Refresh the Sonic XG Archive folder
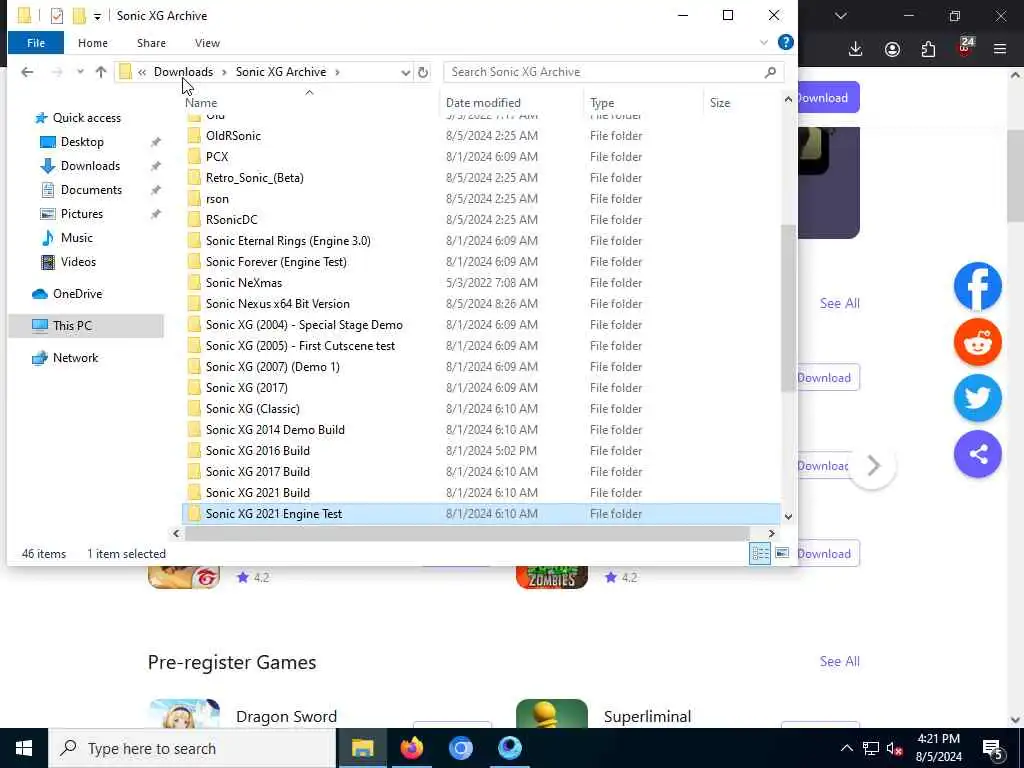The width and height of the screenshot is (1024, 768). pyautogui.click(x=423, y=72)
